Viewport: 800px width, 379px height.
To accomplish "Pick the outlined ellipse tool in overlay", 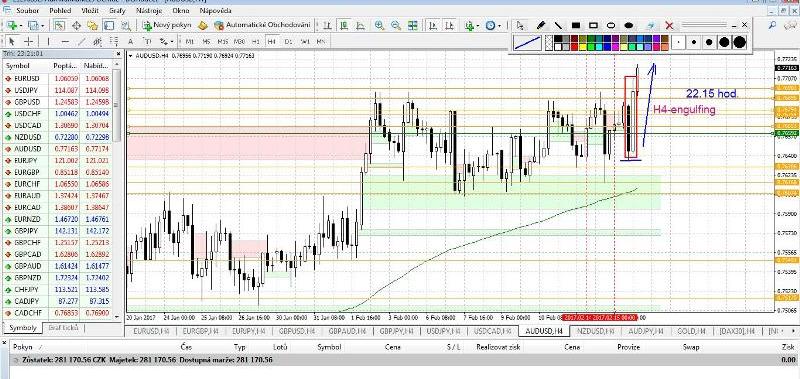I will click(x=611, y=25).
